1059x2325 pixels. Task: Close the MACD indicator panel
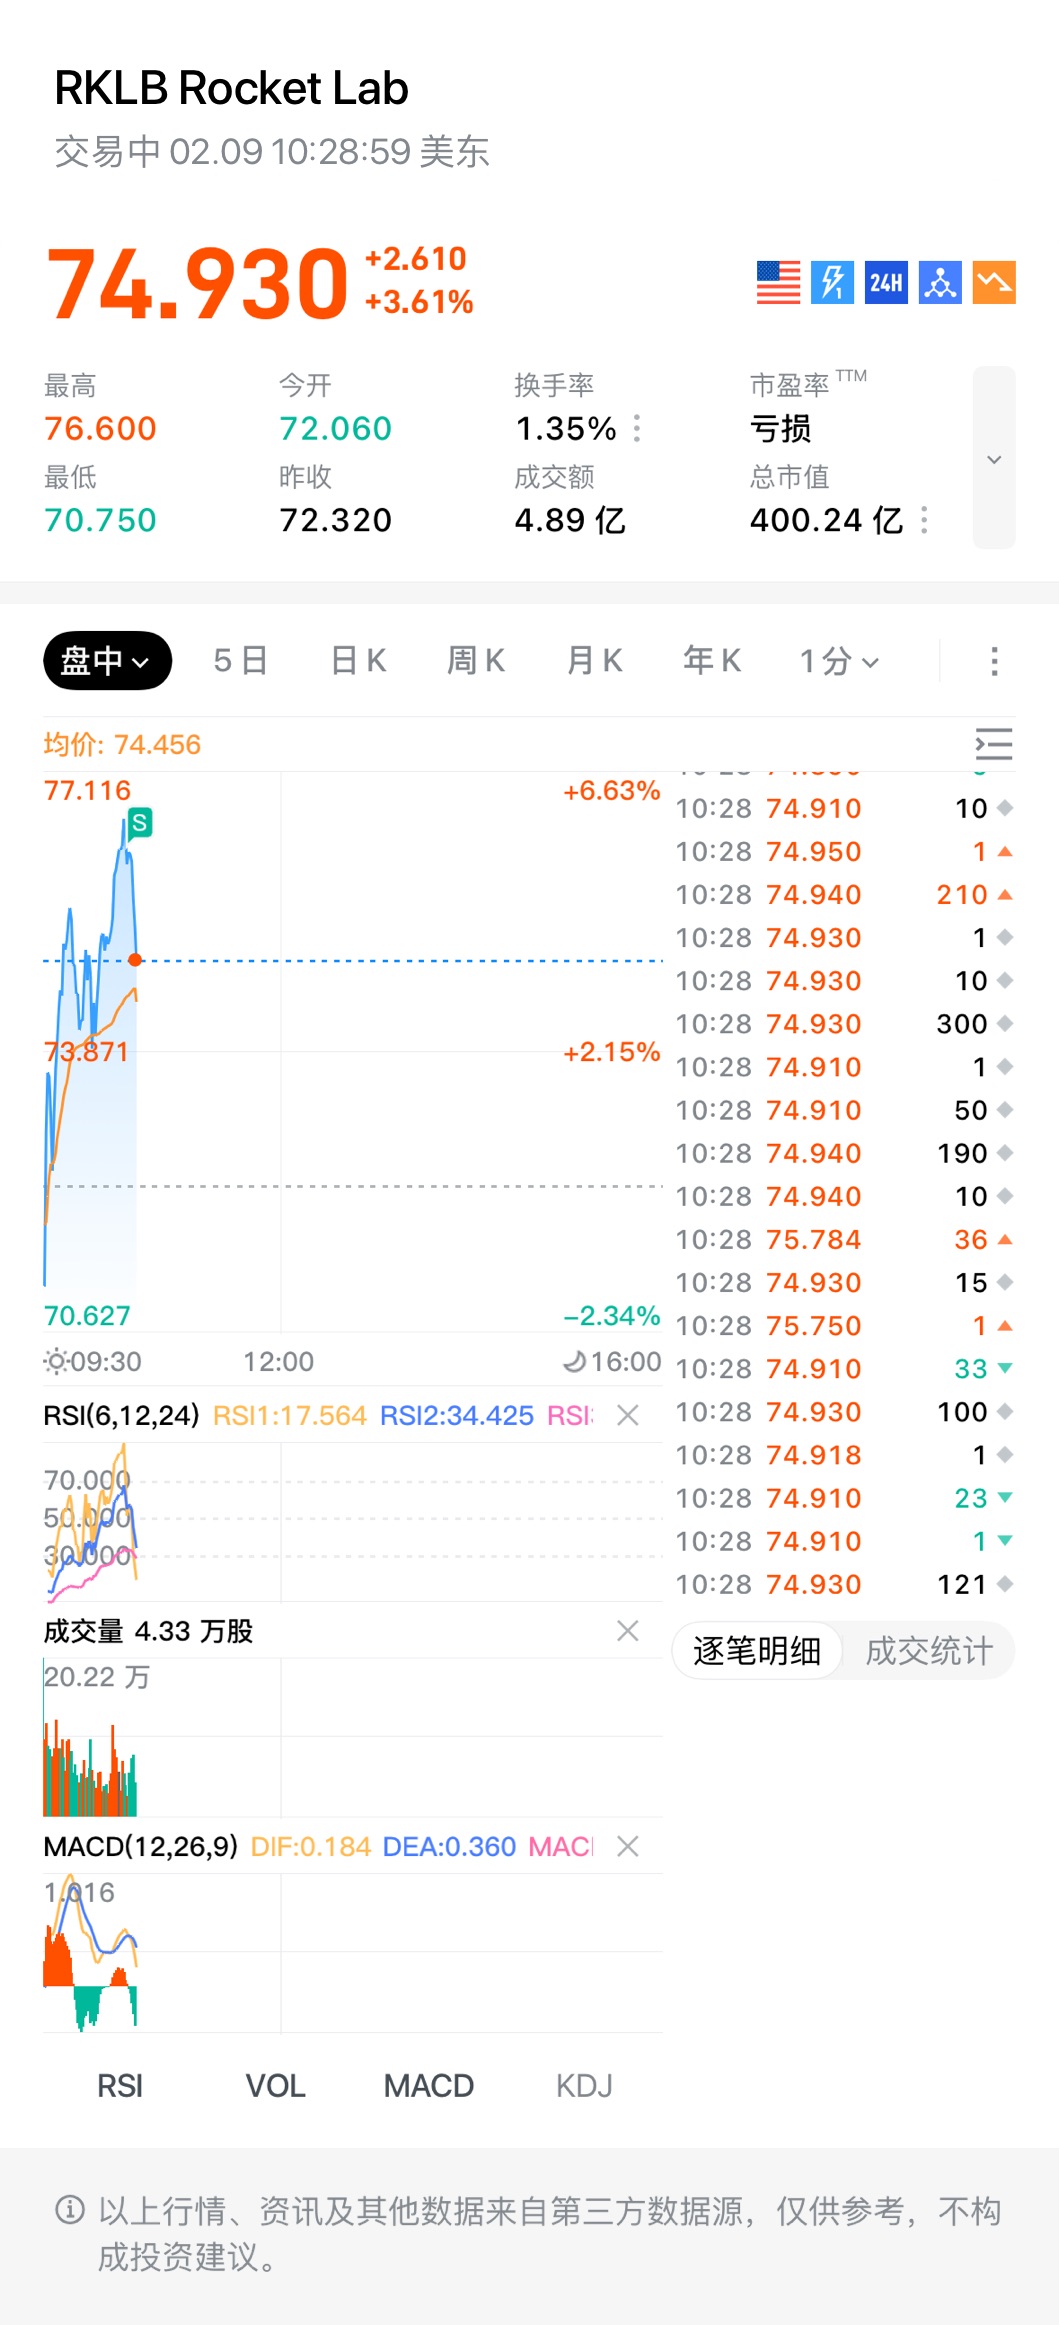pyautogui.click(x=628, y=1846)
